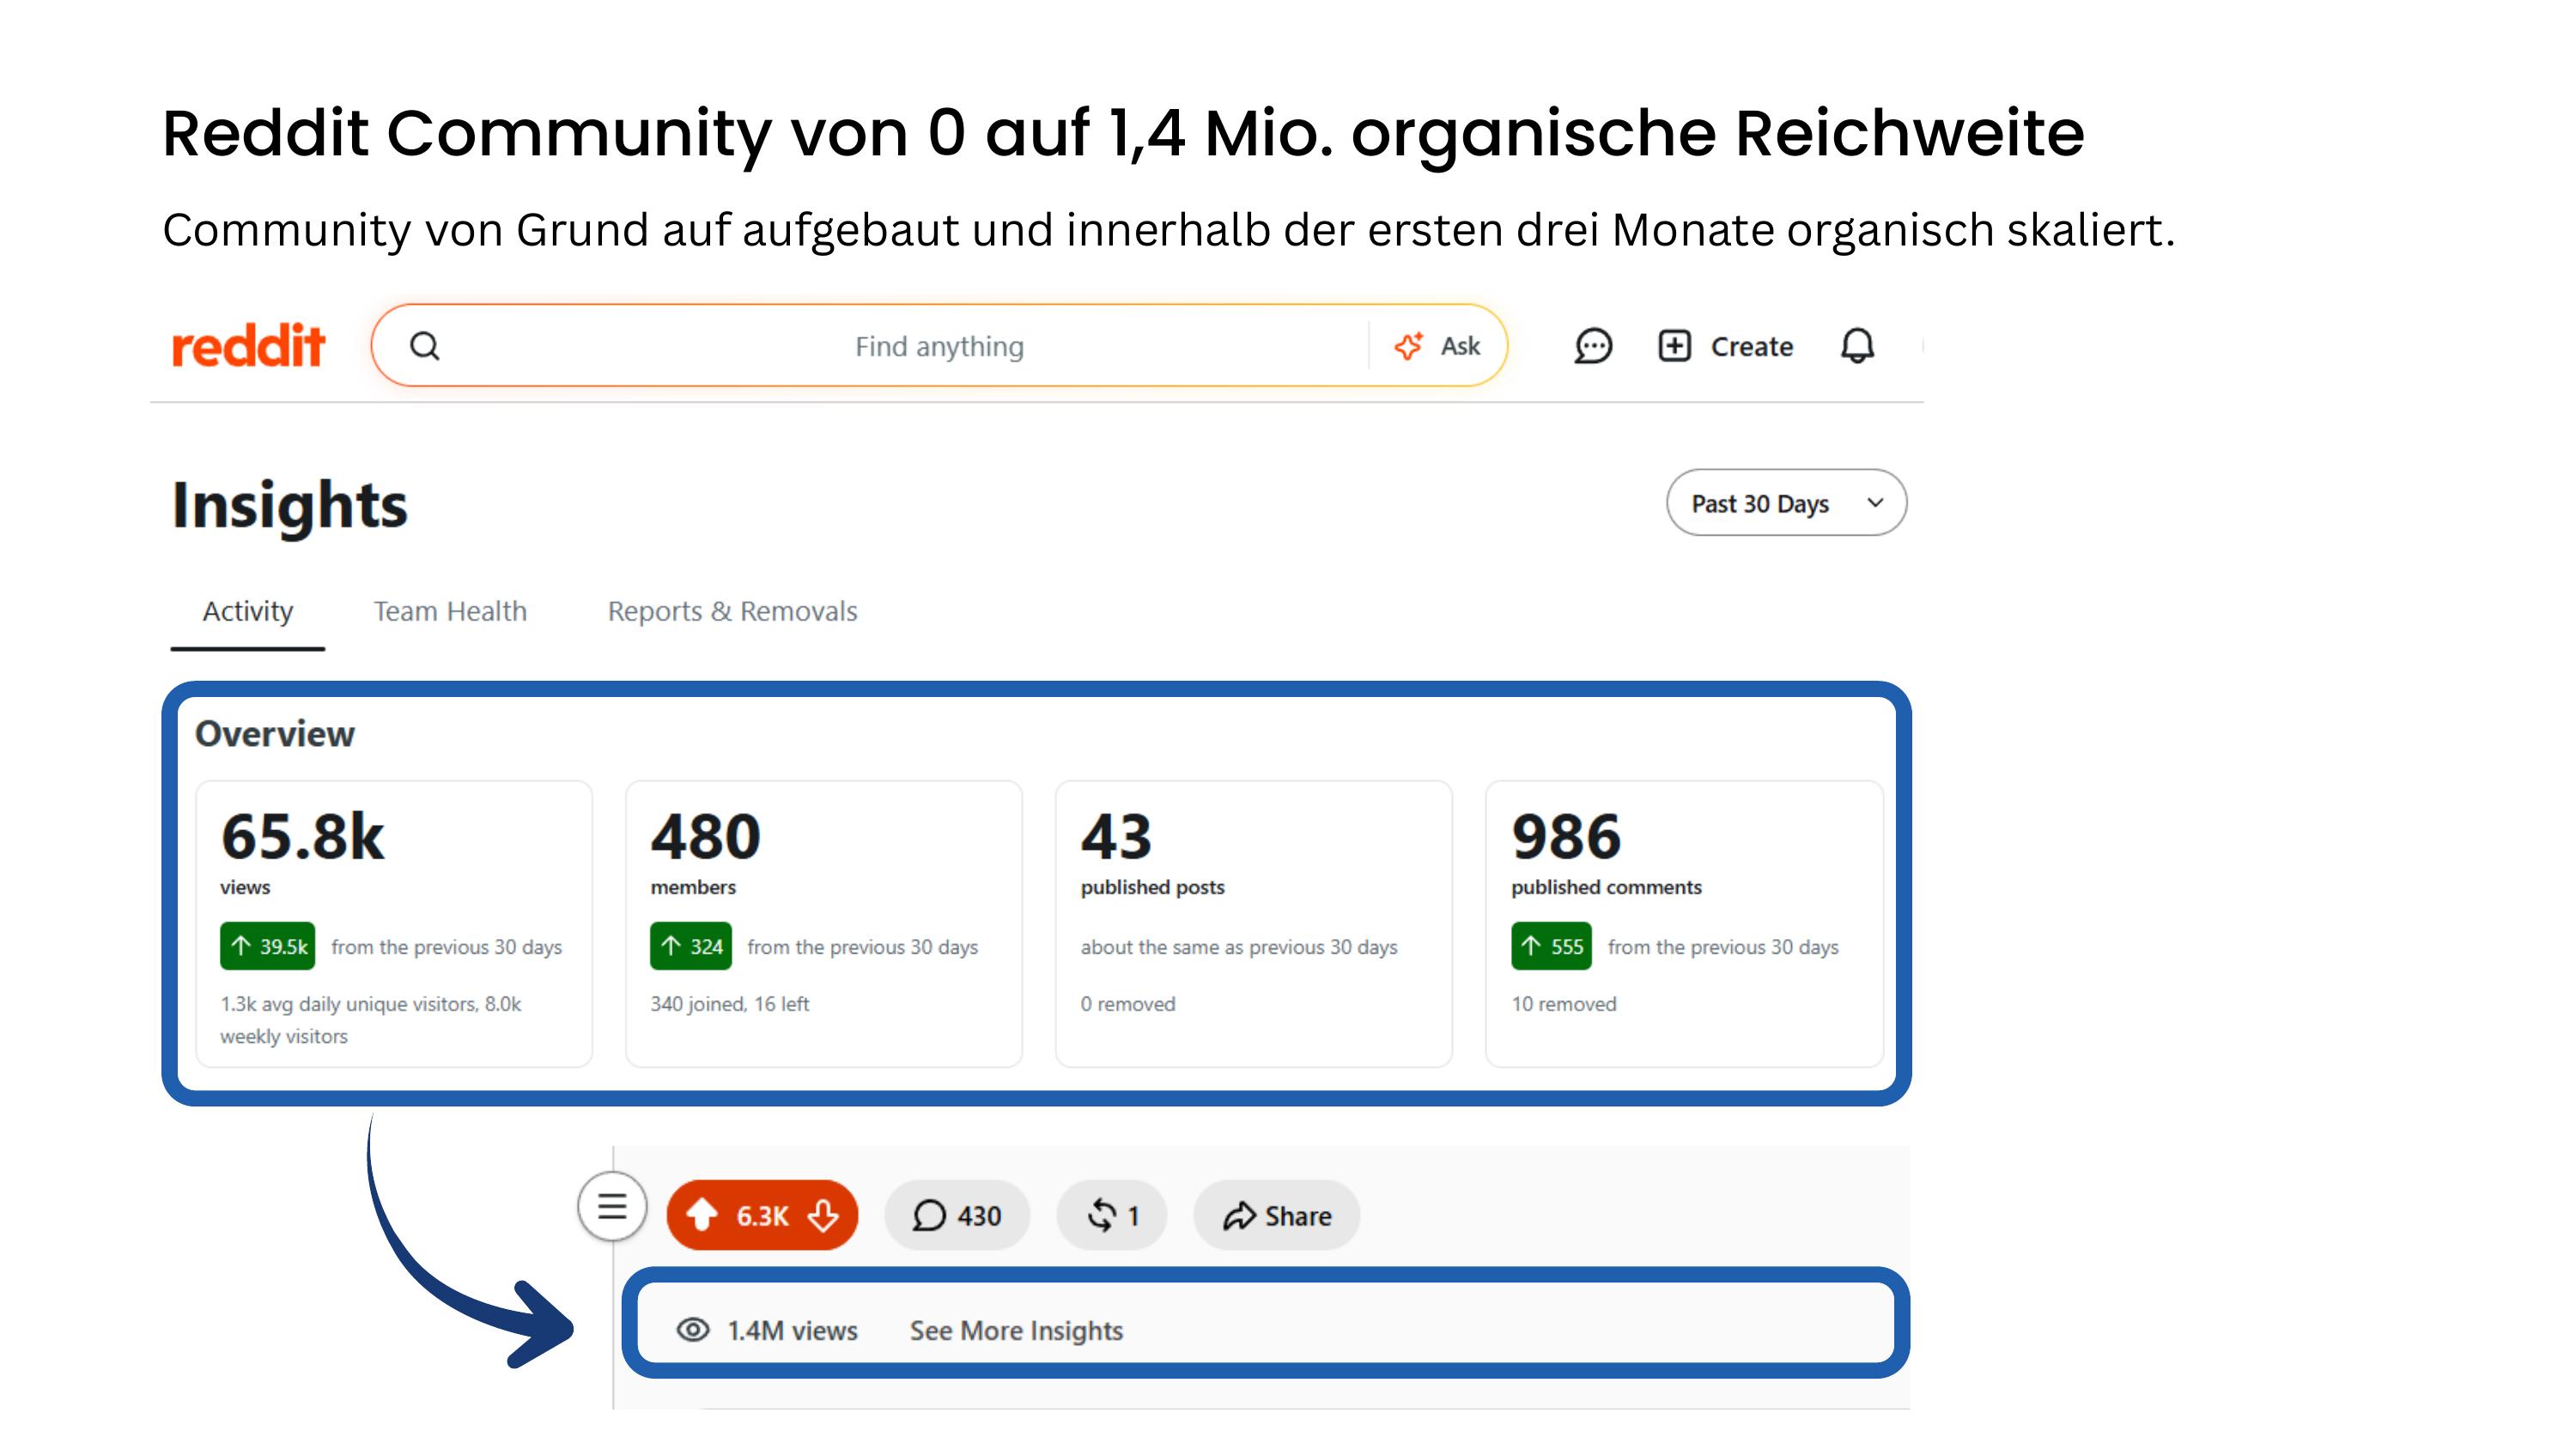Click the crosspost icon showing 1

click(1112, 1215)
